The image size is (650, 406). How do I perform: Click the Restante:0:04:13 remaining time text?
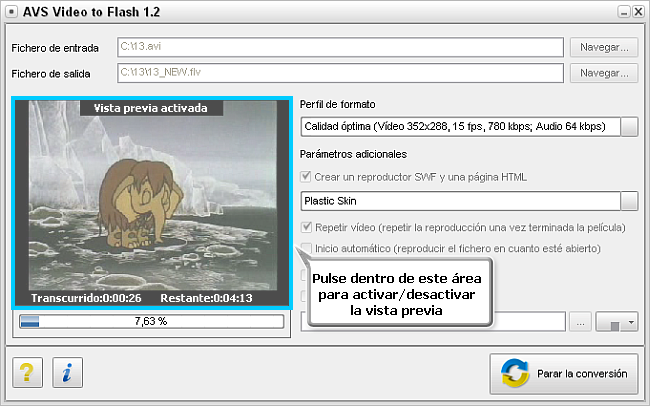pyautogui.click(x=206, y=298)
